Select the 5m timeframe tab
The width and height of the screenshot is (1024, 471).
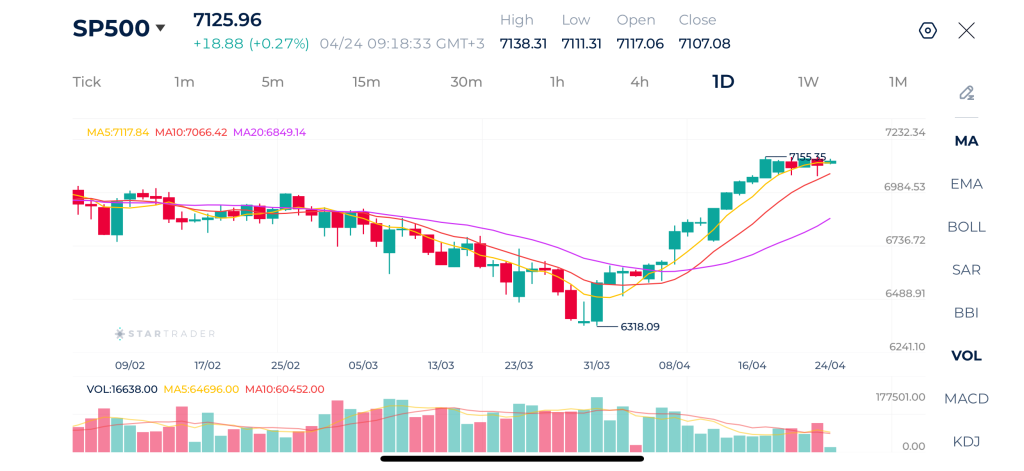[273, 82]
